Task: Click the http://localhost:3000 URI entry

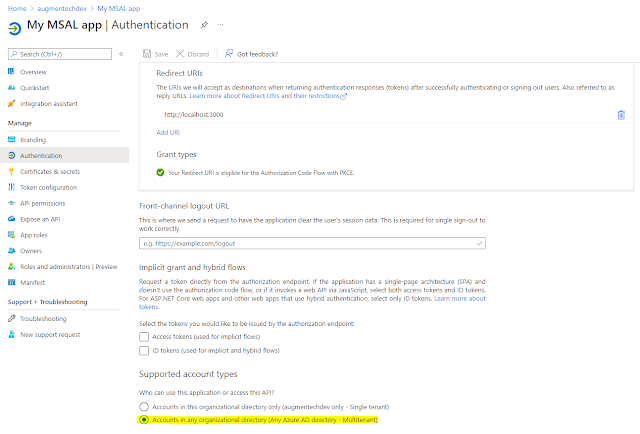Action: 194,115
